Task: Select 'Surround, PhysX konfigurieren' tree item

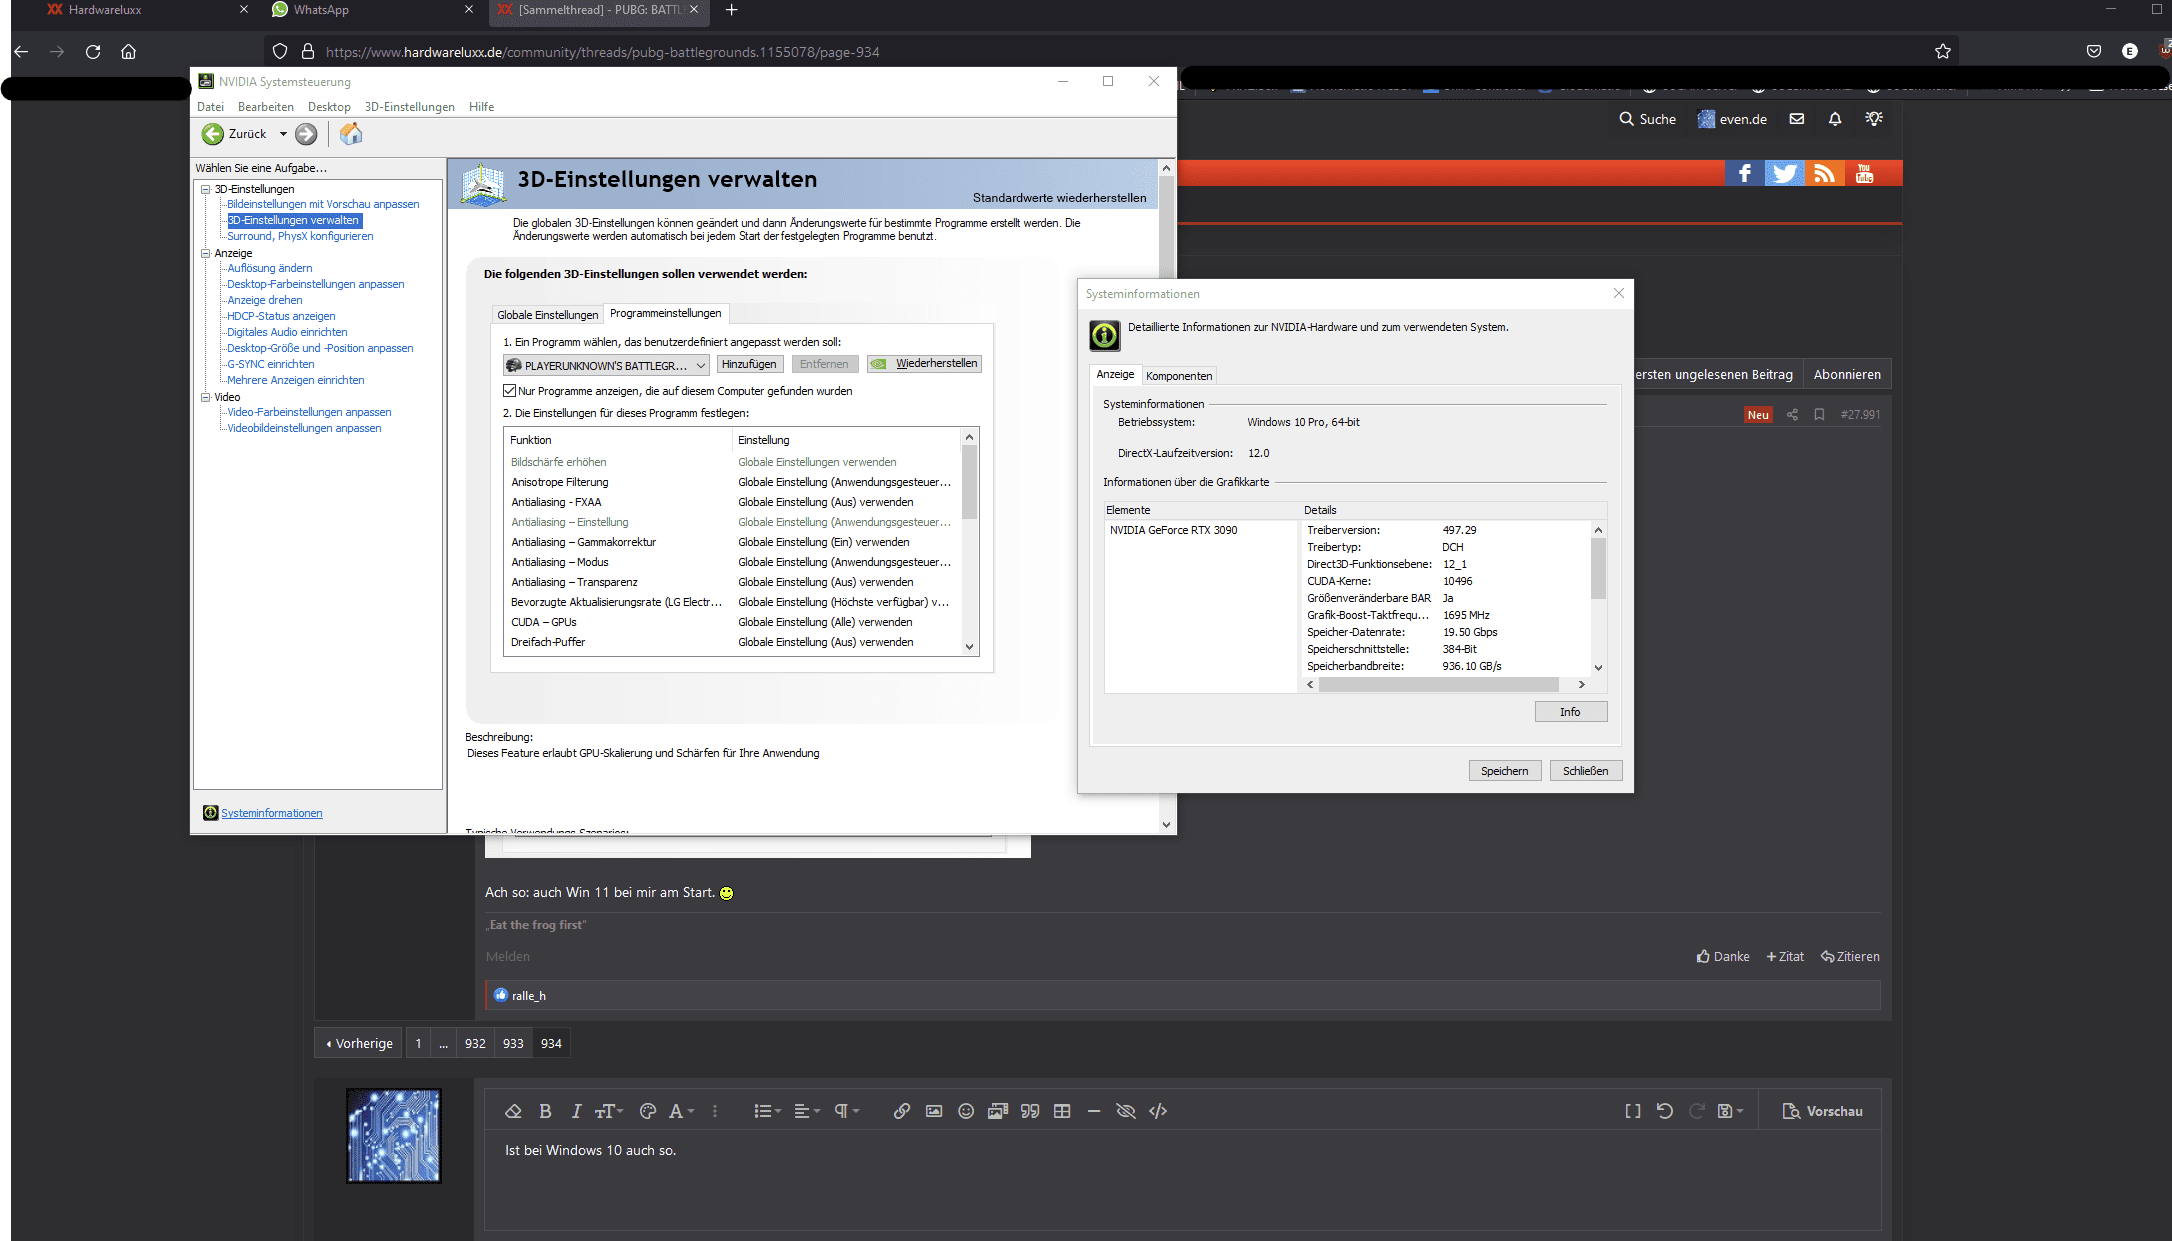Action: click(300, 236)
